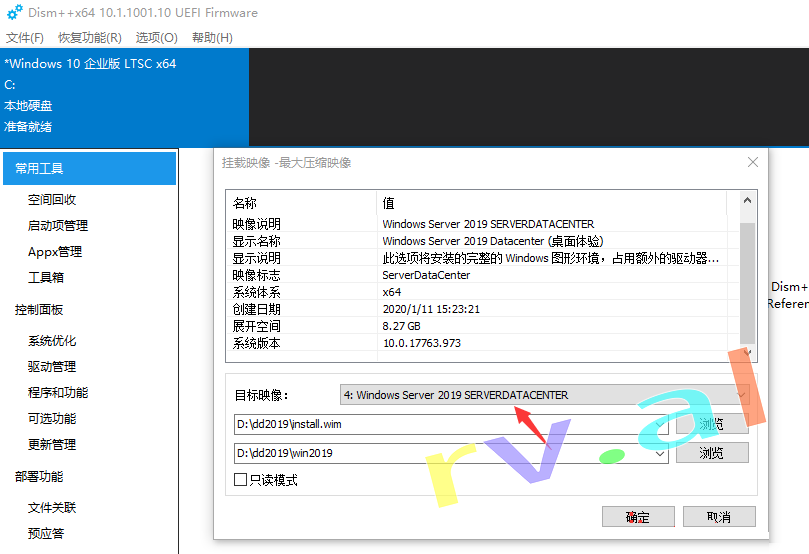Open 启动项管理 in the sidebar
This screenshot has height=554, width=809.
[x=58, y=225]
